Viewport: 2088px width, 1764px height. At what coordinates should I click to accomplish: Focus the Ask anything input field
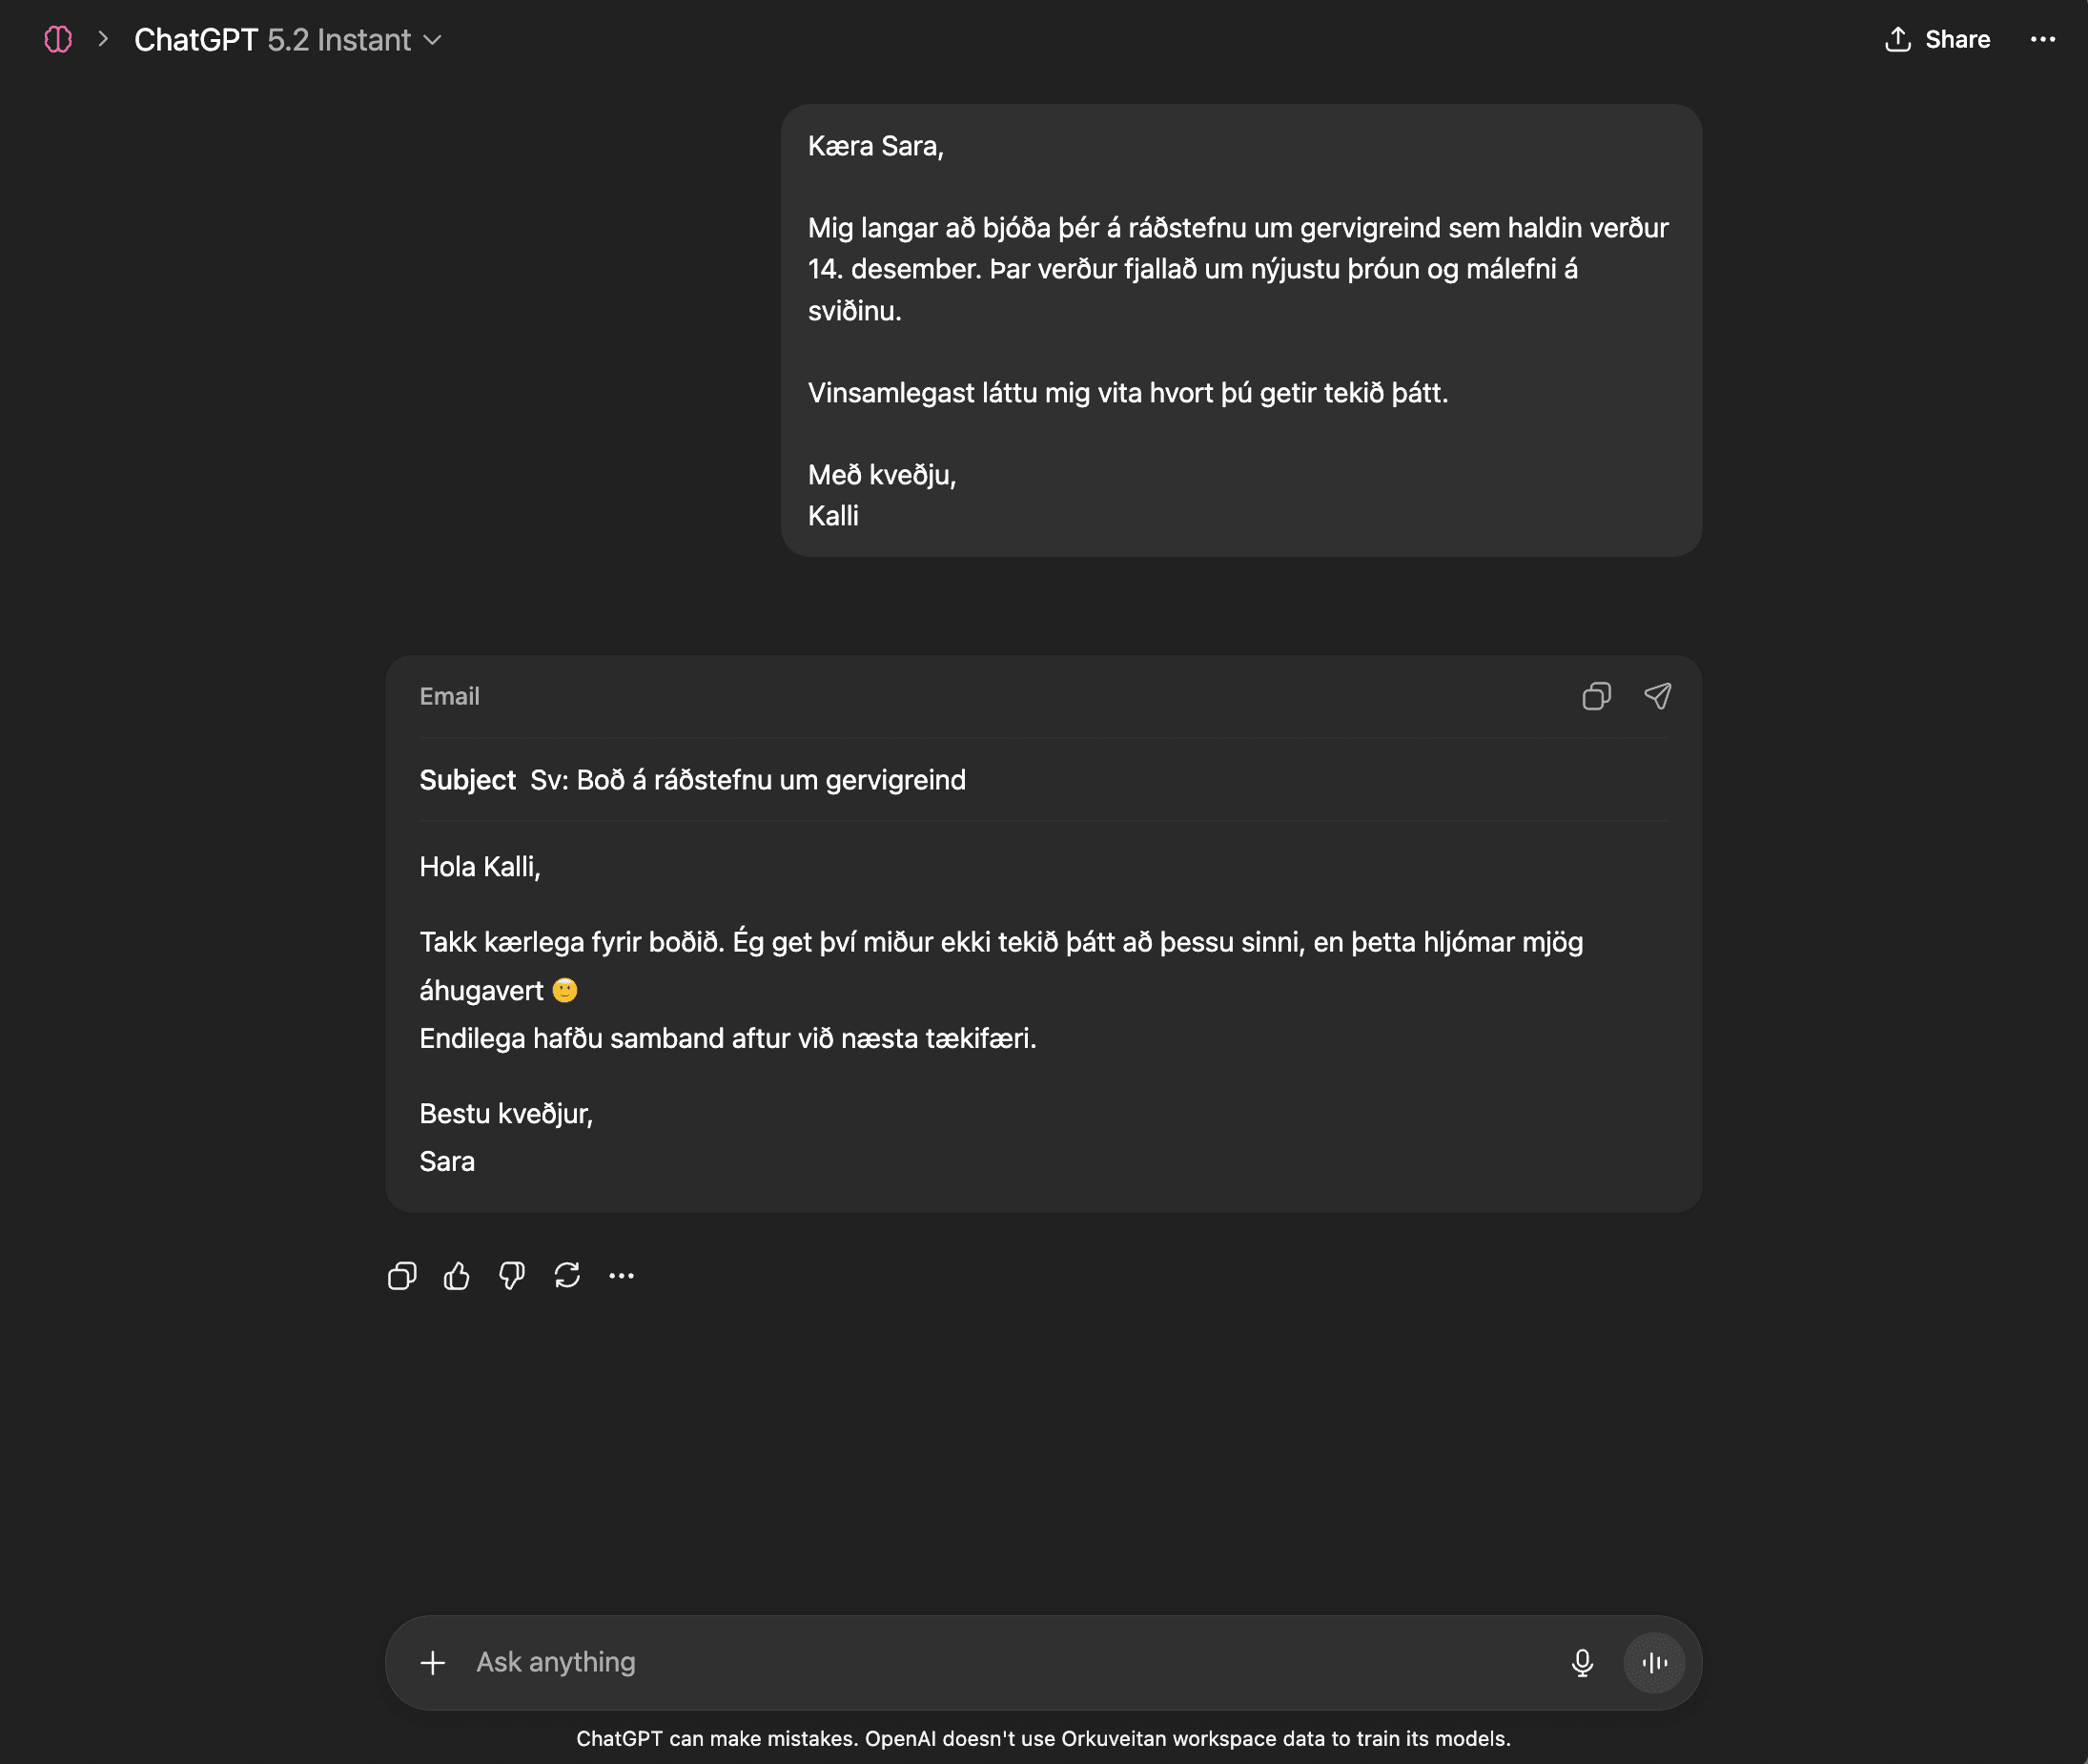coord(1000,1663)
